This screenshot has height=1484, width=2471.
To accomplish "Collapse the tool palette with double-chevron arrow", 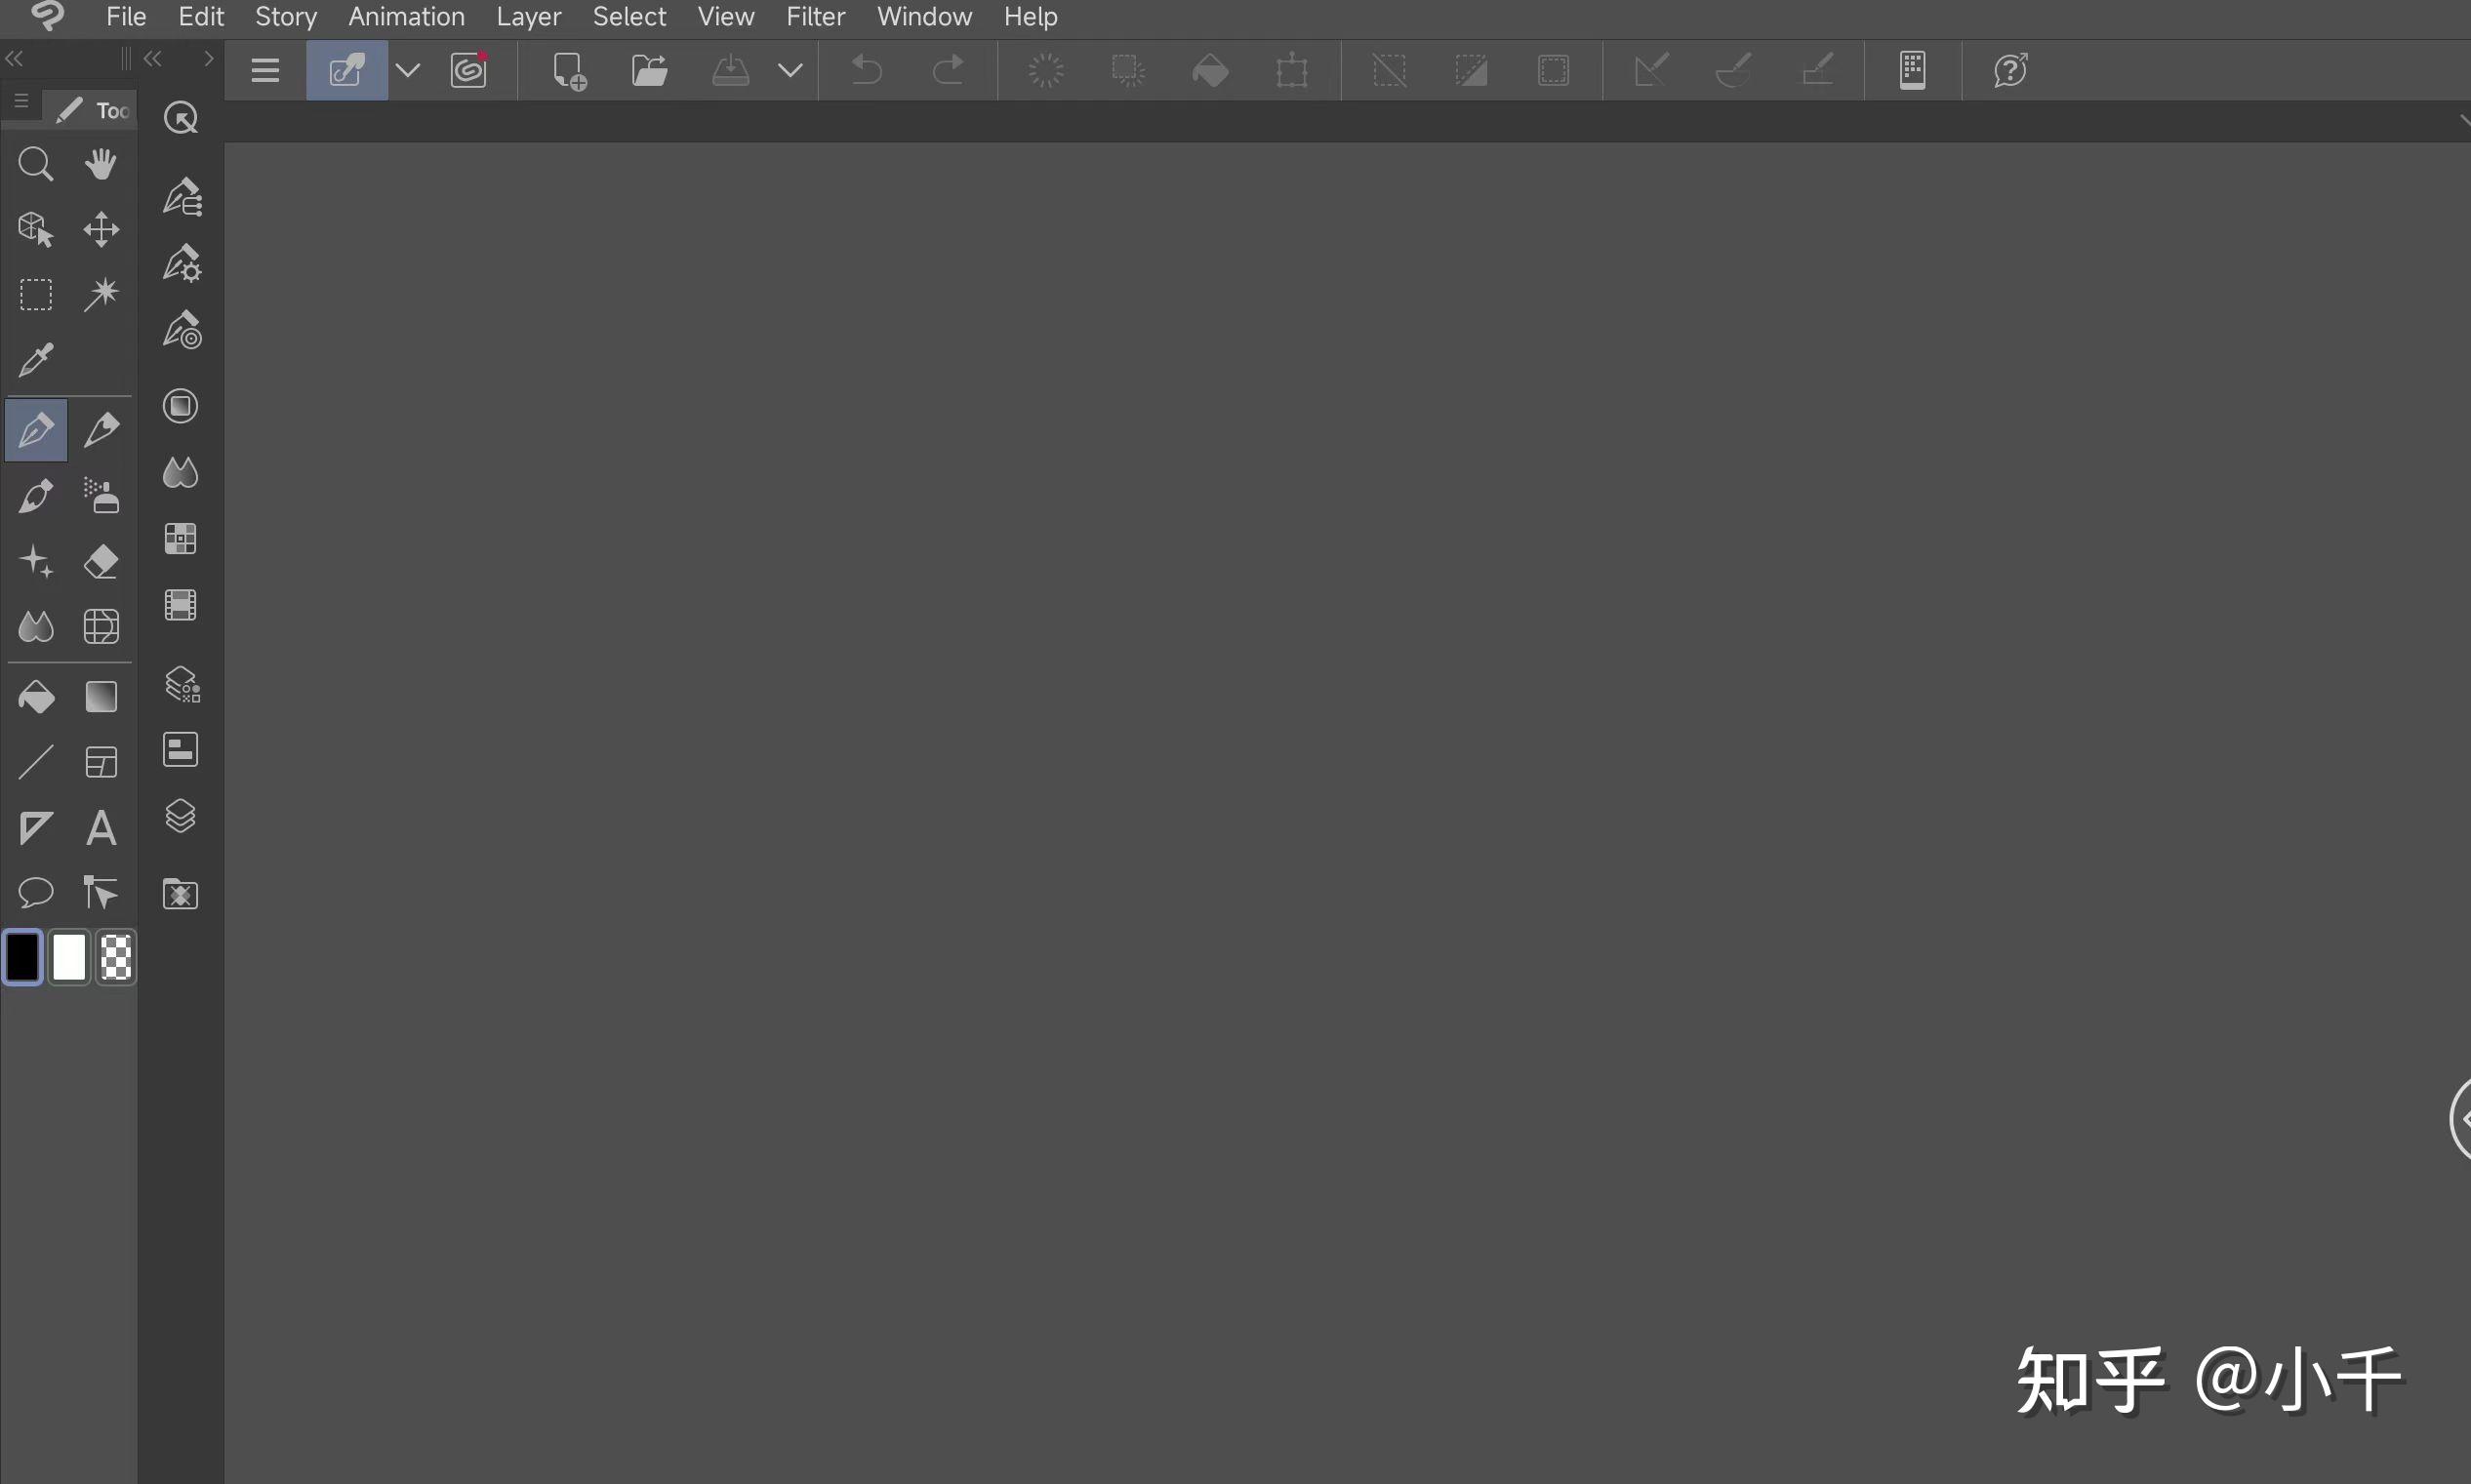I will coord(151,58).
